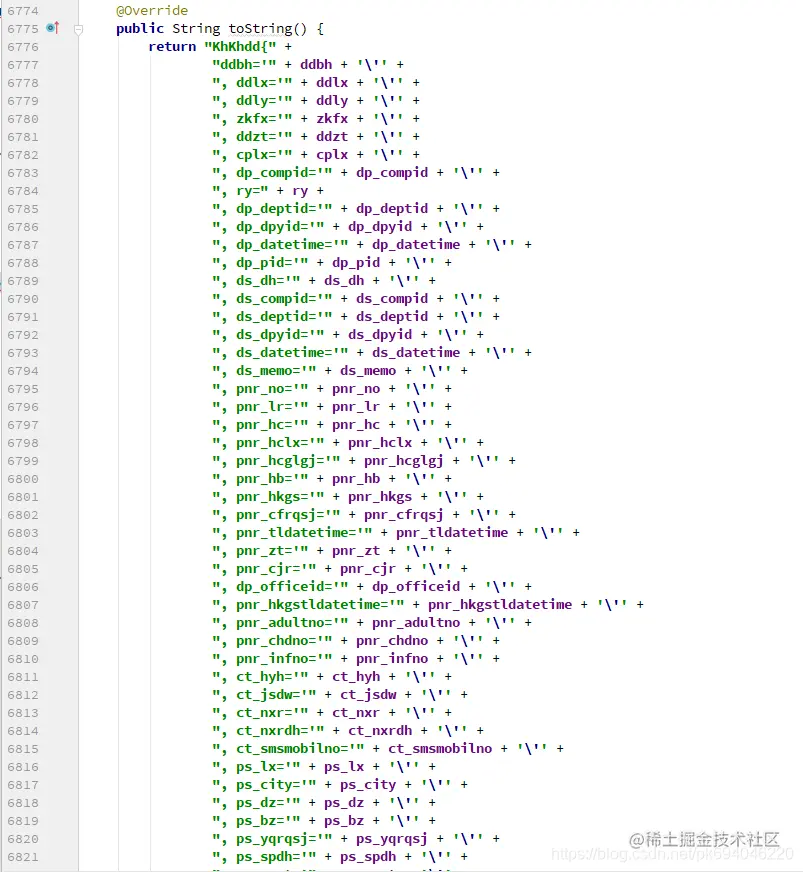Click line number 6774
The width and height of the screenshot is (803, 872).
click(23, 11)
